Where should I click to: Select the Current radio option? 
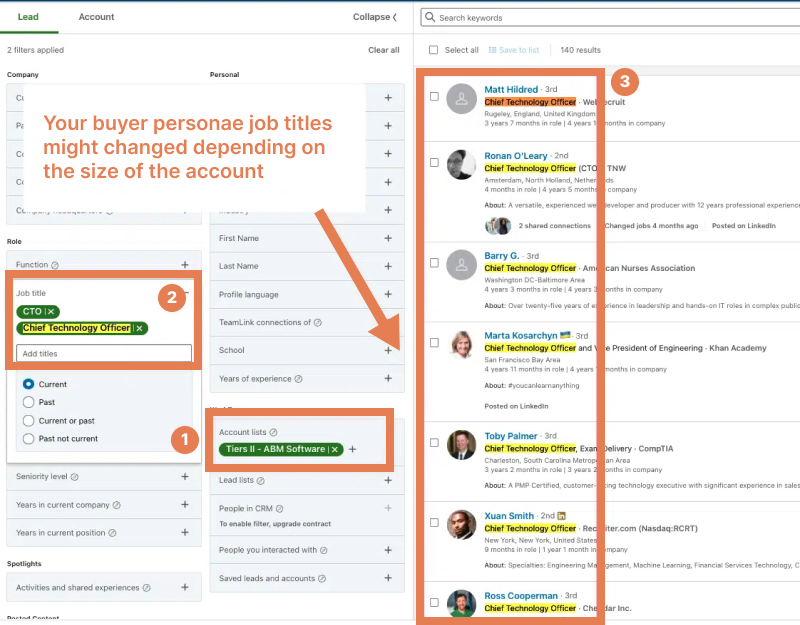(x=29, y=384)
